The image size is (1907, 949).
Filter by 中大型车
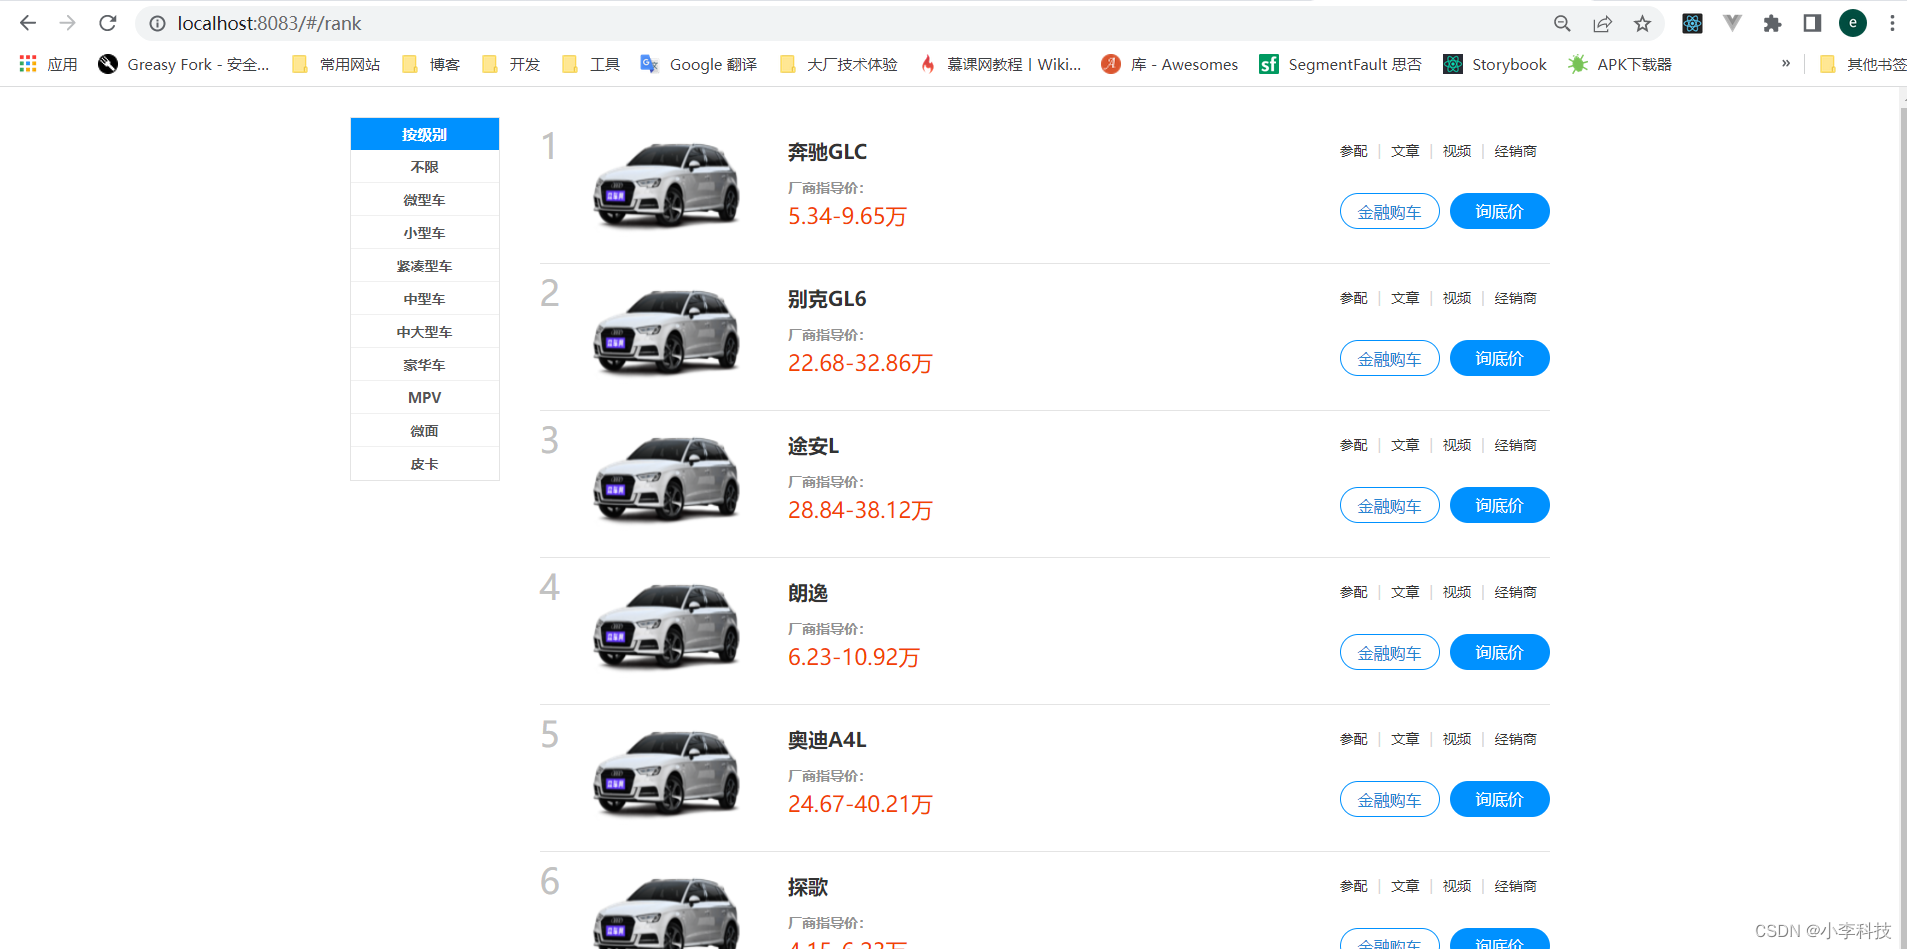point(425,332)
